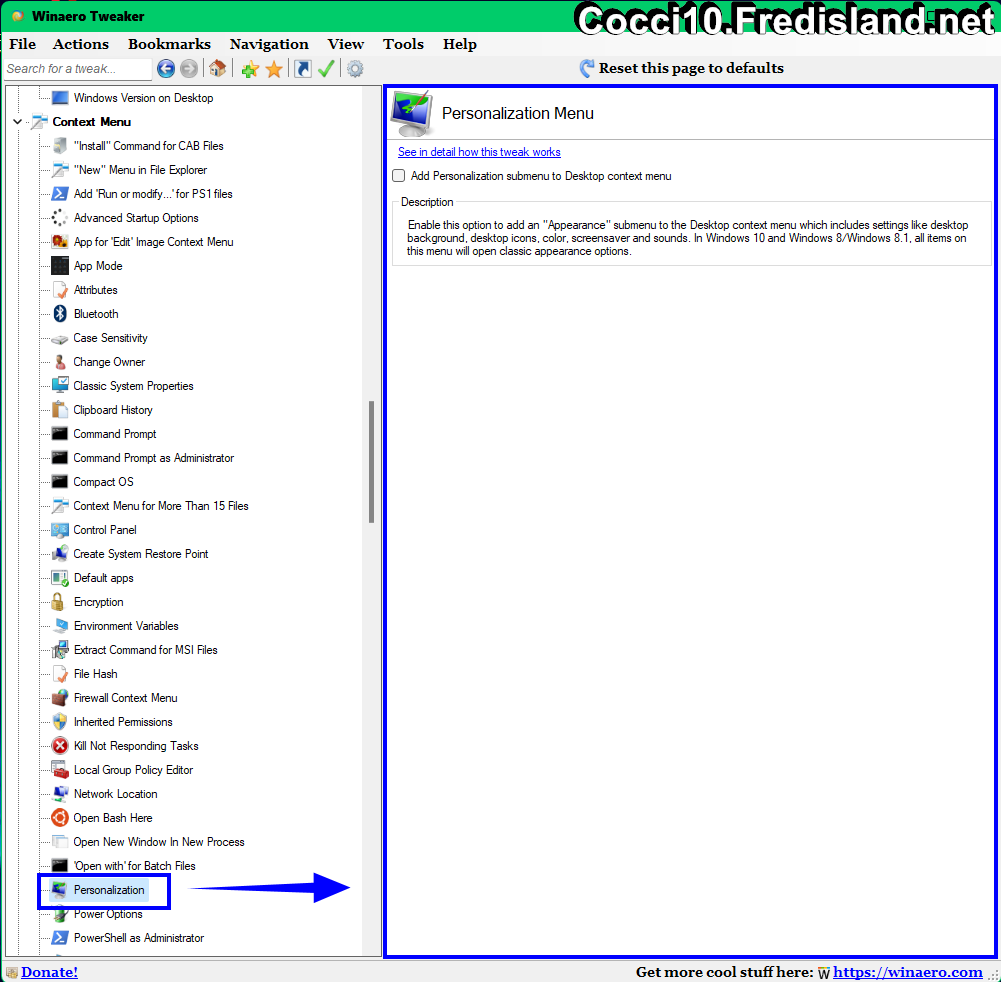Select "Install" Command for CAB Files

(149, 146)
